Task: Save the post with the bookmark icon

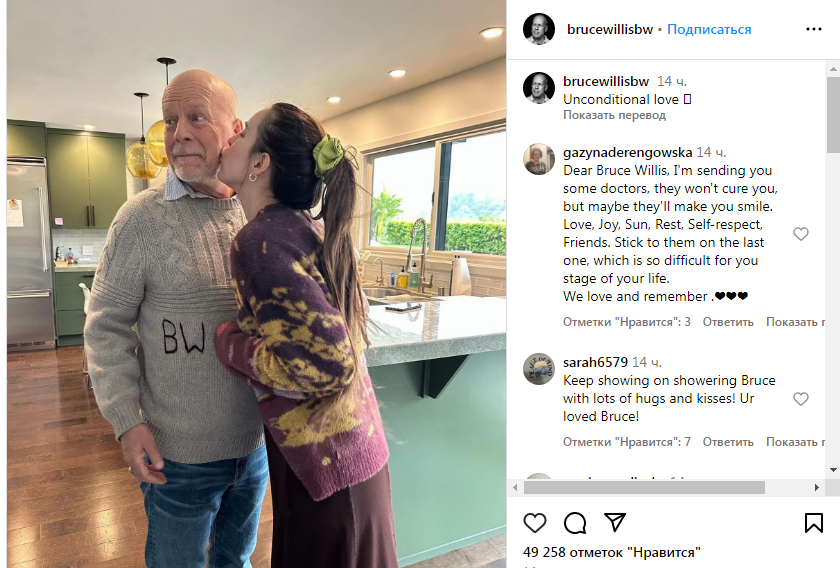Action: [x=813, y=523]
